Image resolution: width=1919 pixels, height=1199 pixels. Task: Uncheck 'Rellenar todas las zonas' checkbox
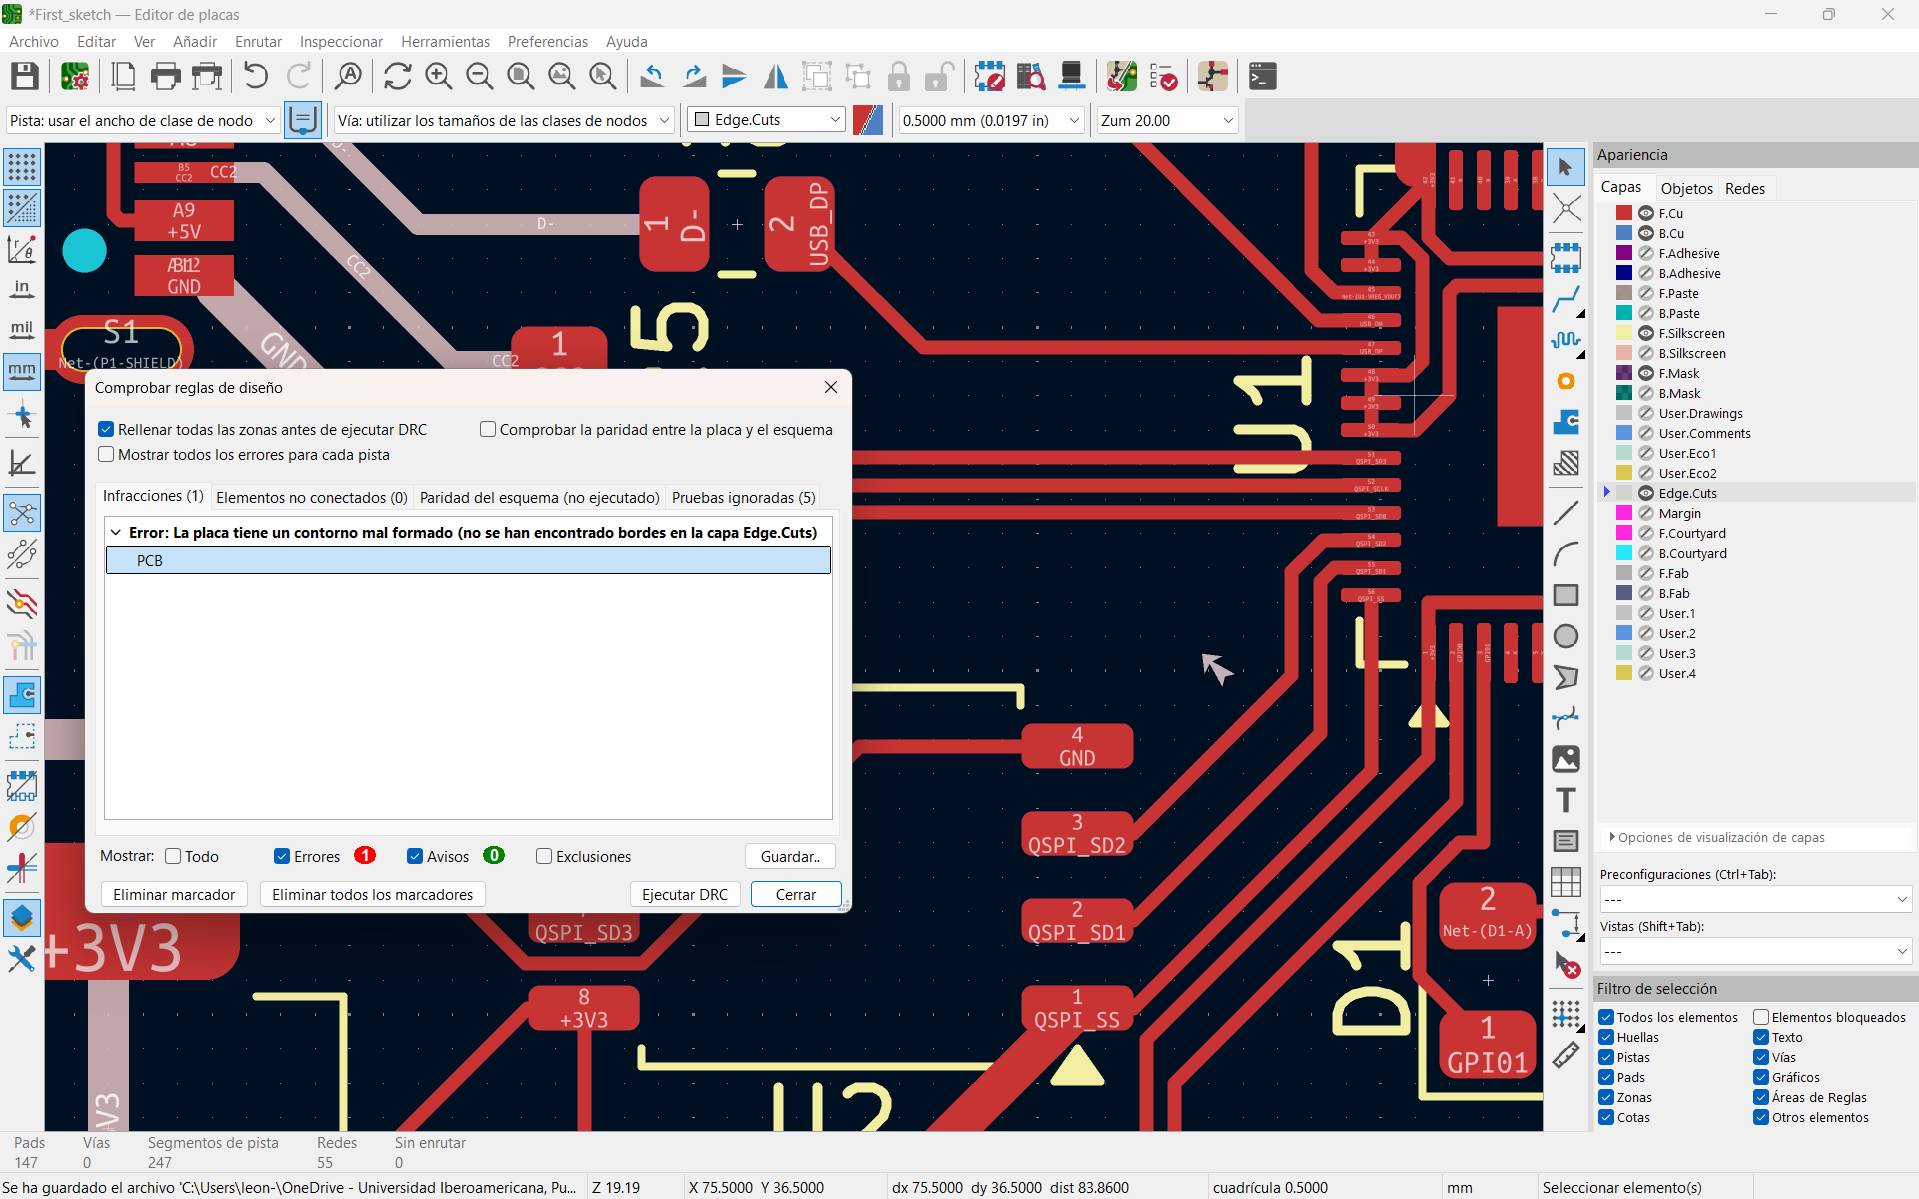click(x=106, y=430)
